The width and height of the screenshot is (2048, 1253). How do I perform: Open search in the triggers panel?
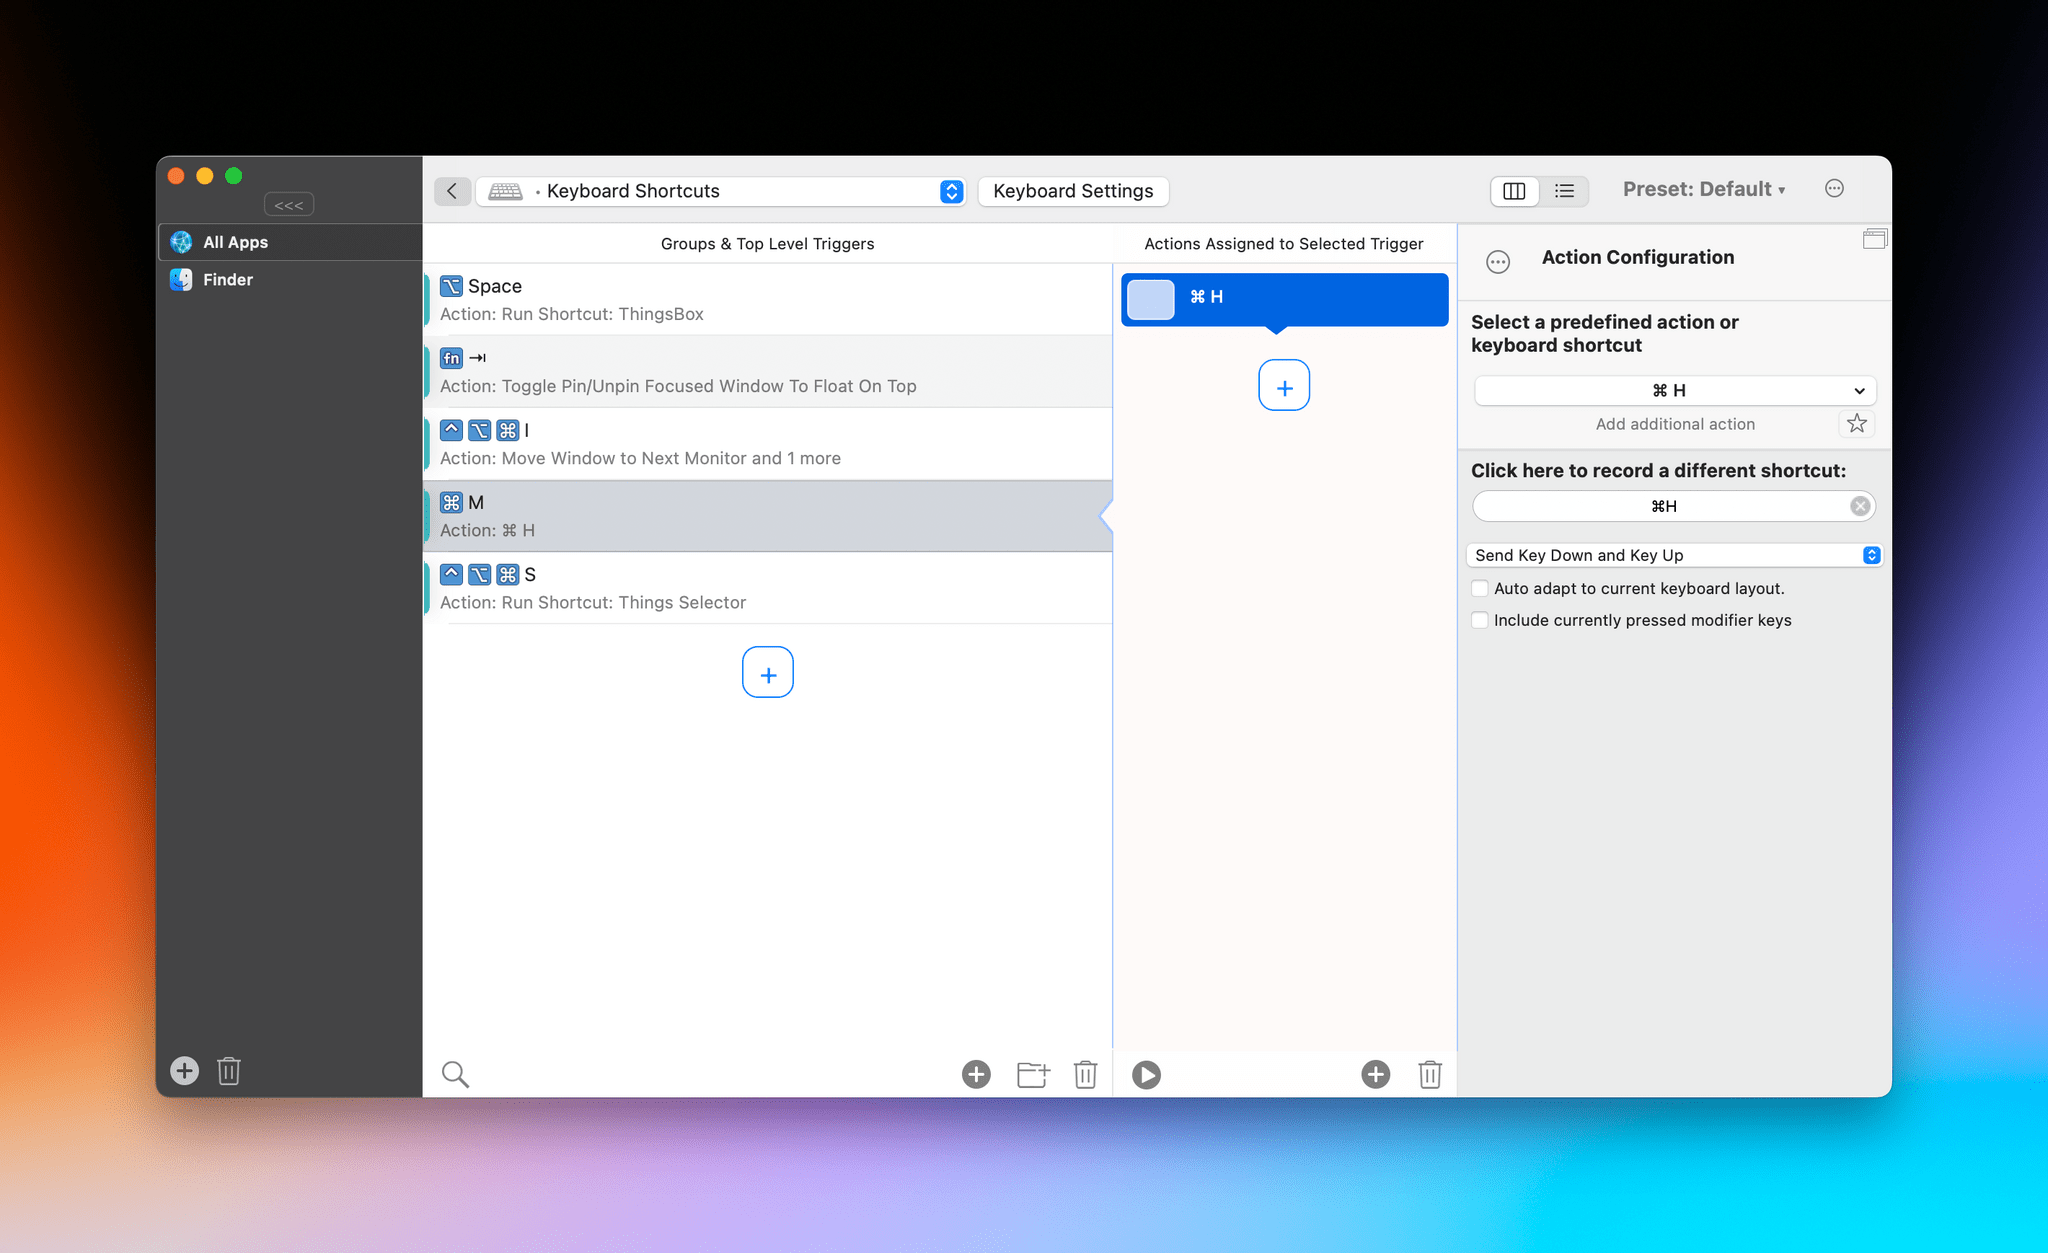(455, 1073)
